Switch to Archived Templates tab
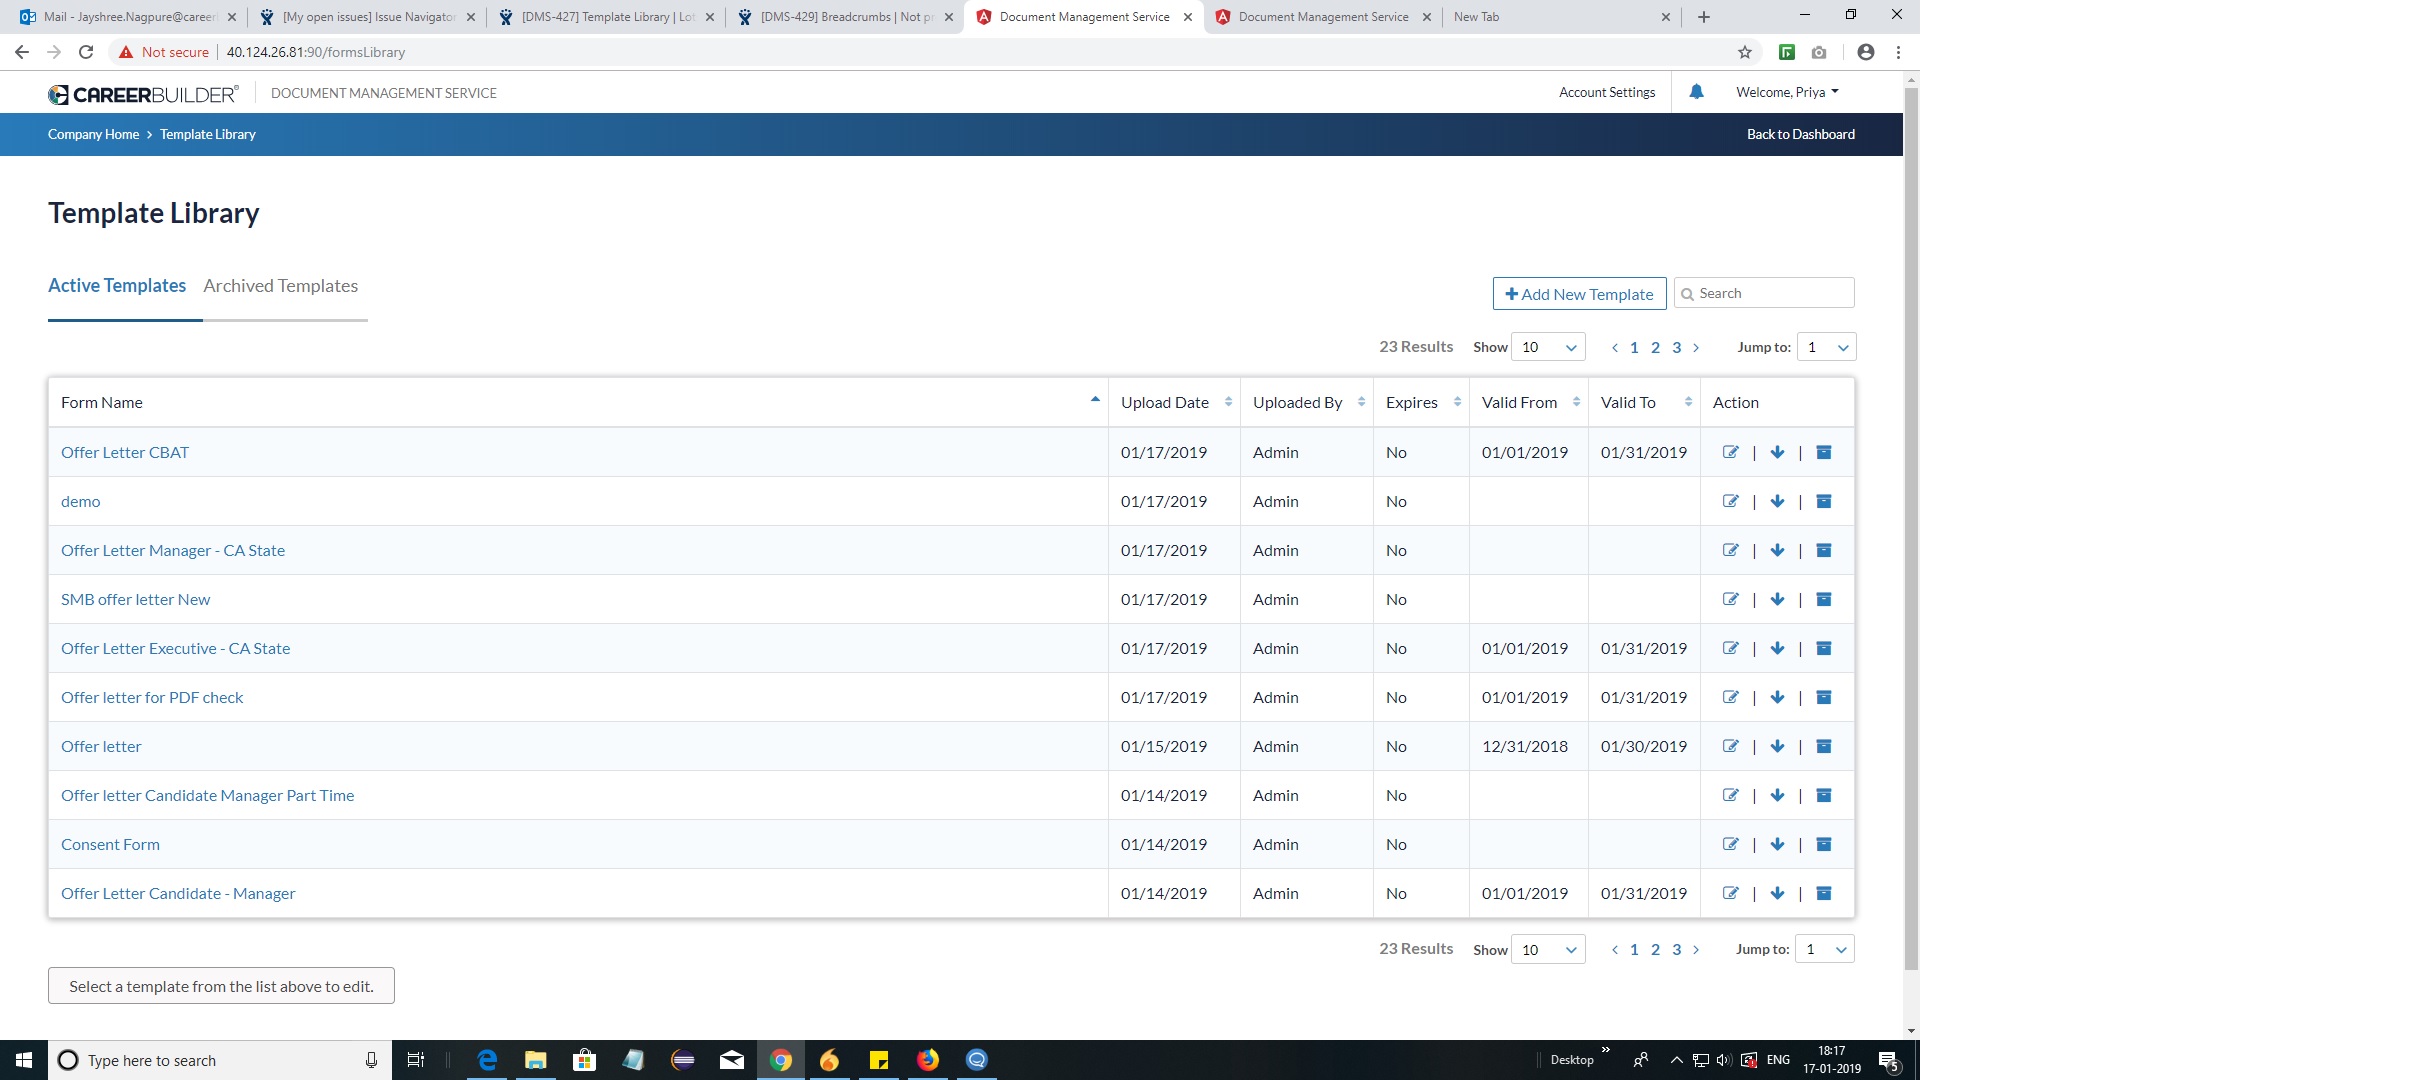2424x1080 pixels. point(280,286)
